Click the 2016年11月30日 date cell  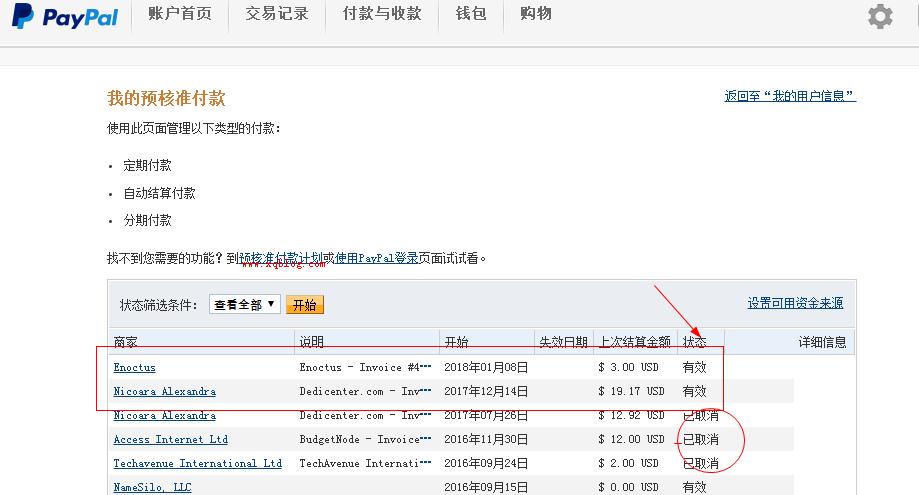pyautogui.click(x=486, y=439)
